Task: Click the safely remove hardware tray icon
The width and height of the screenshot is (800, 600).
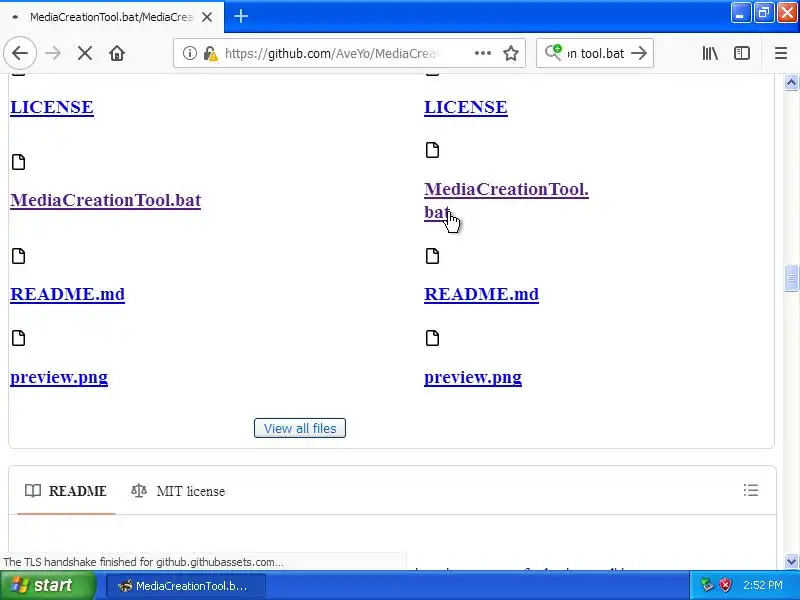Action: 707,585
